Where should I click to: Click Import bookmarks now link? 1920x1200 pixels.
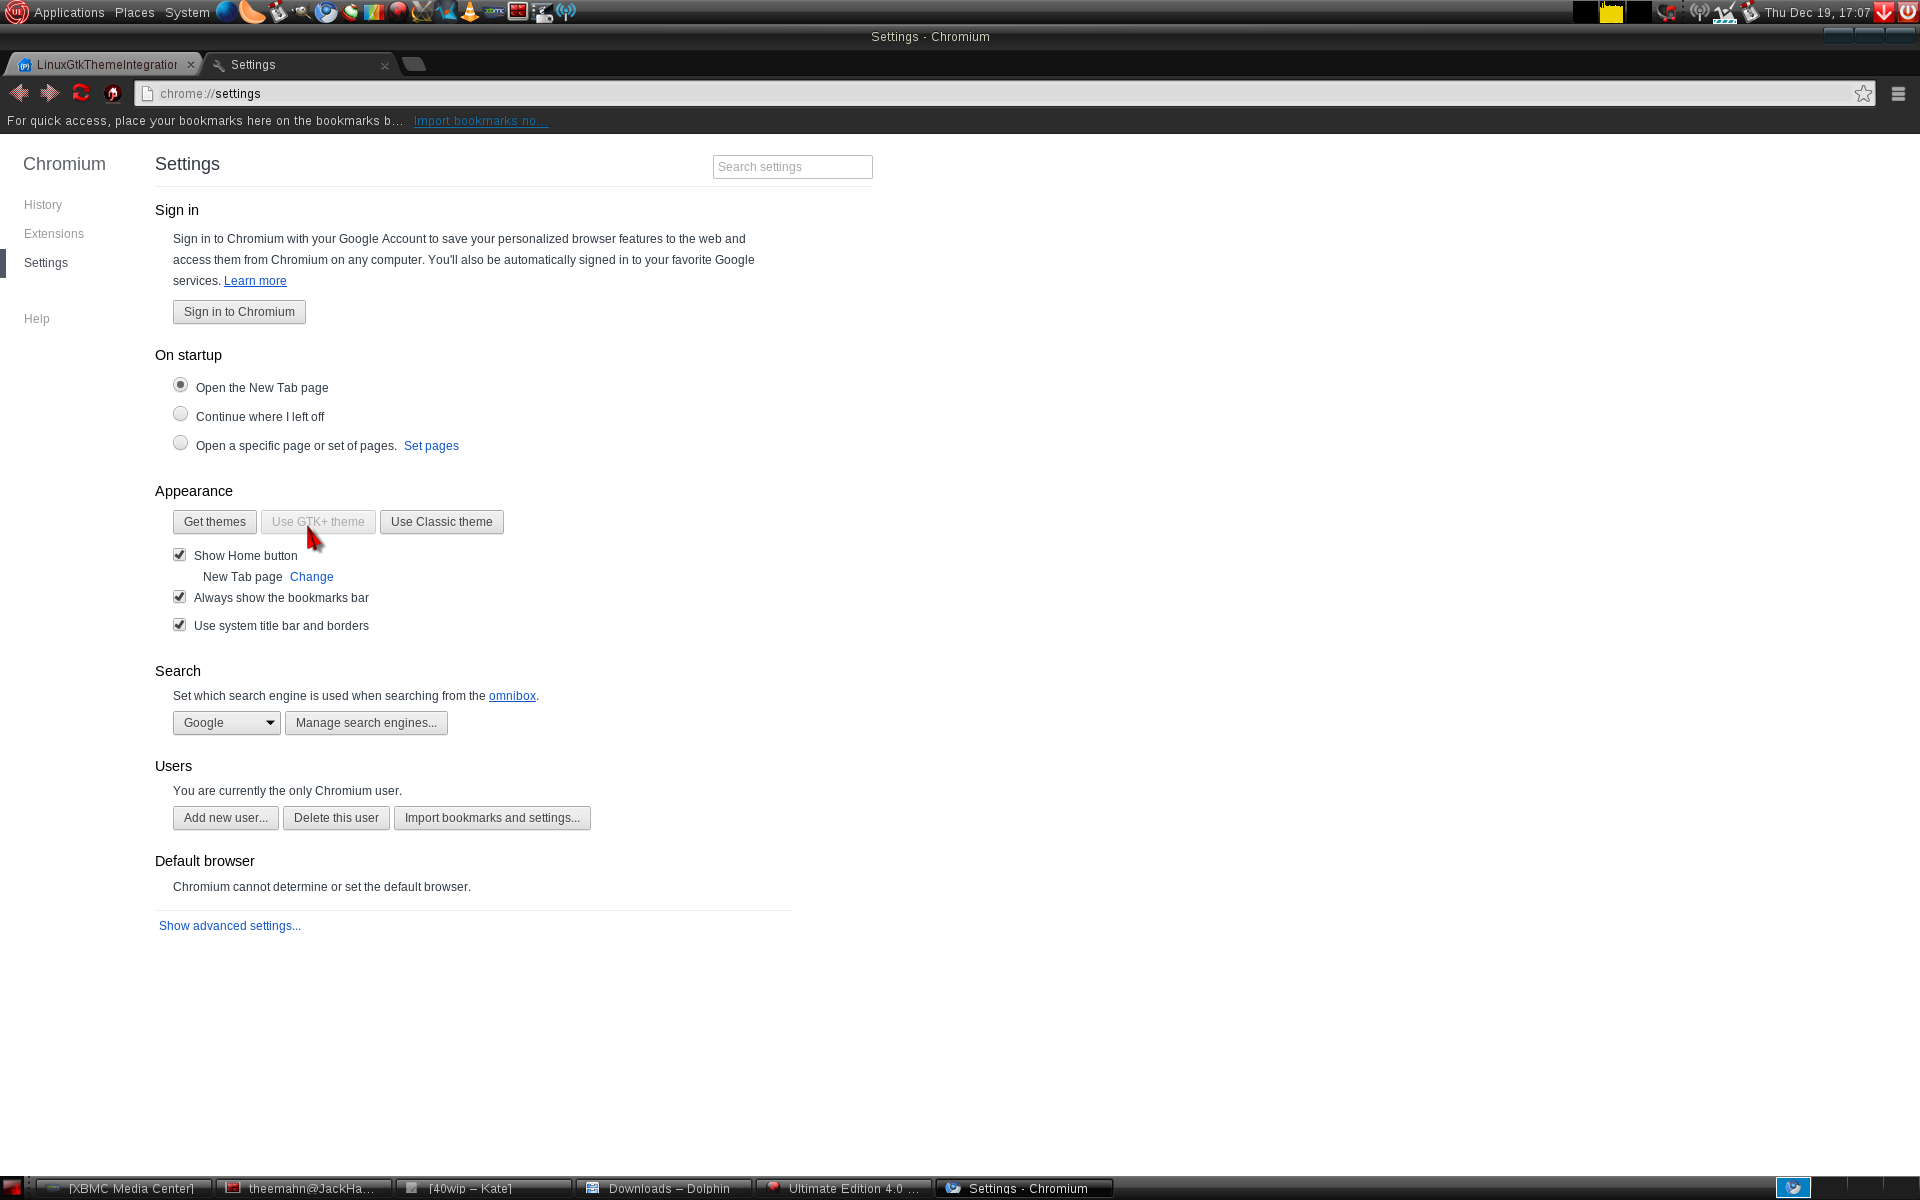[x=480, y=121]
